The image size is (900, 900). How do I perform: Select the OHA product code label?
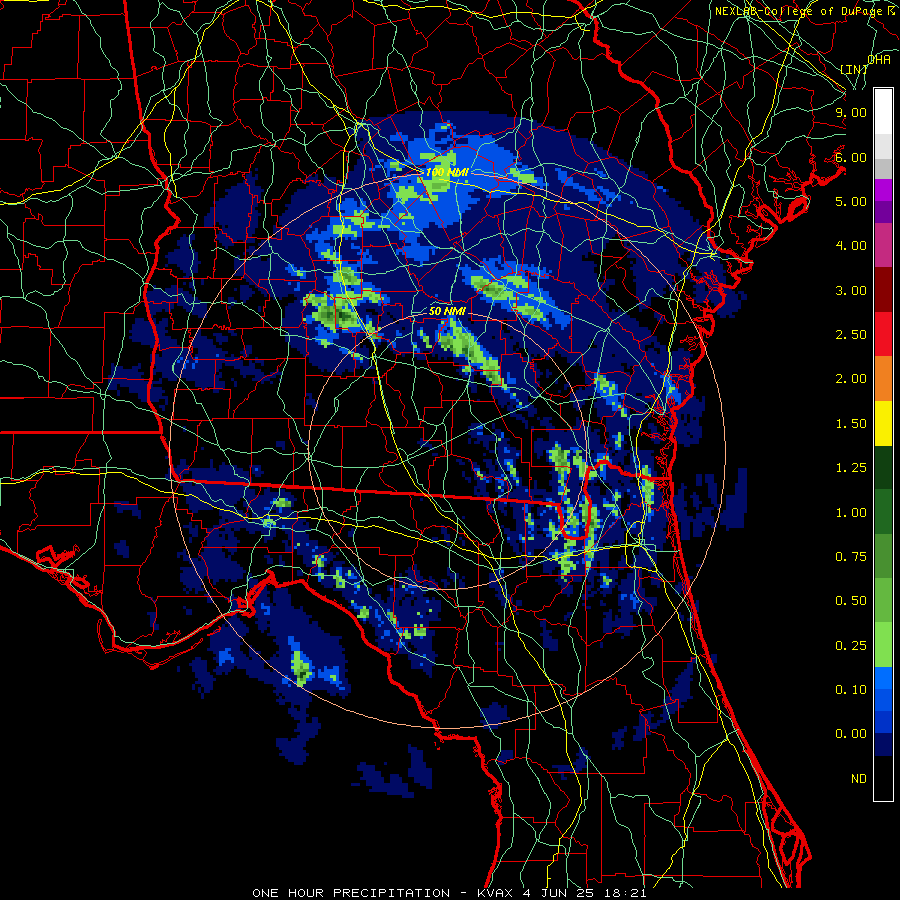pyautogui.click(x=879, y=59)
